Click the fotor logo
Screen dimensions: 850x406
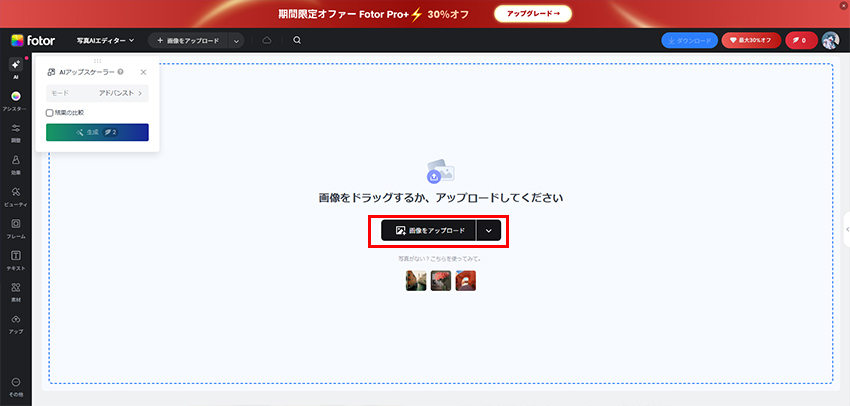pyautogui.click(x=33, y=41)
